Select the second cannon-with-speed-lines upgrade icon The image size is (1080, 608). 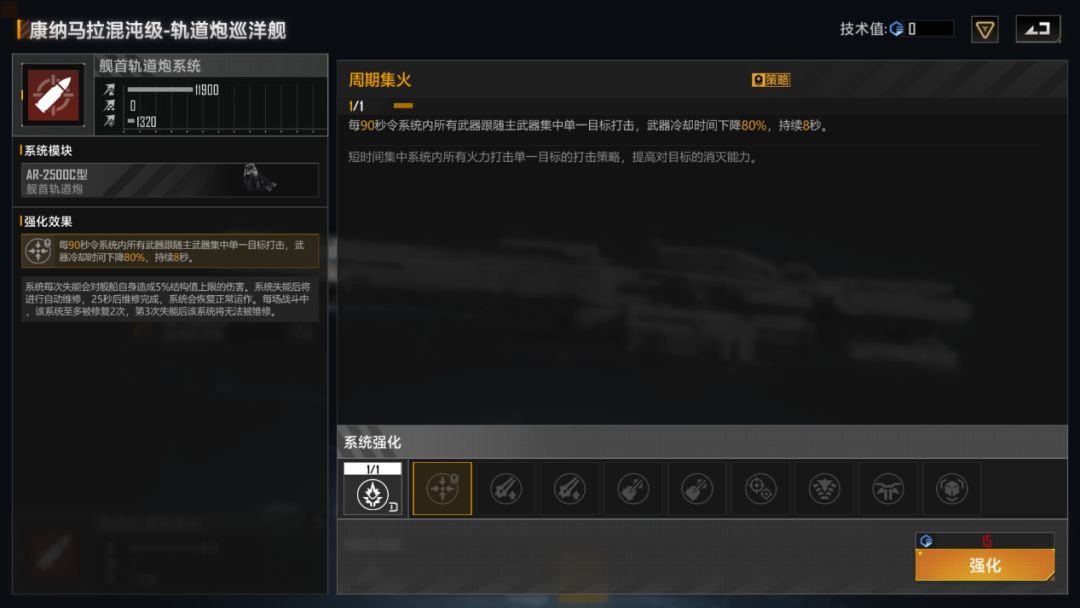pos(697,489)
